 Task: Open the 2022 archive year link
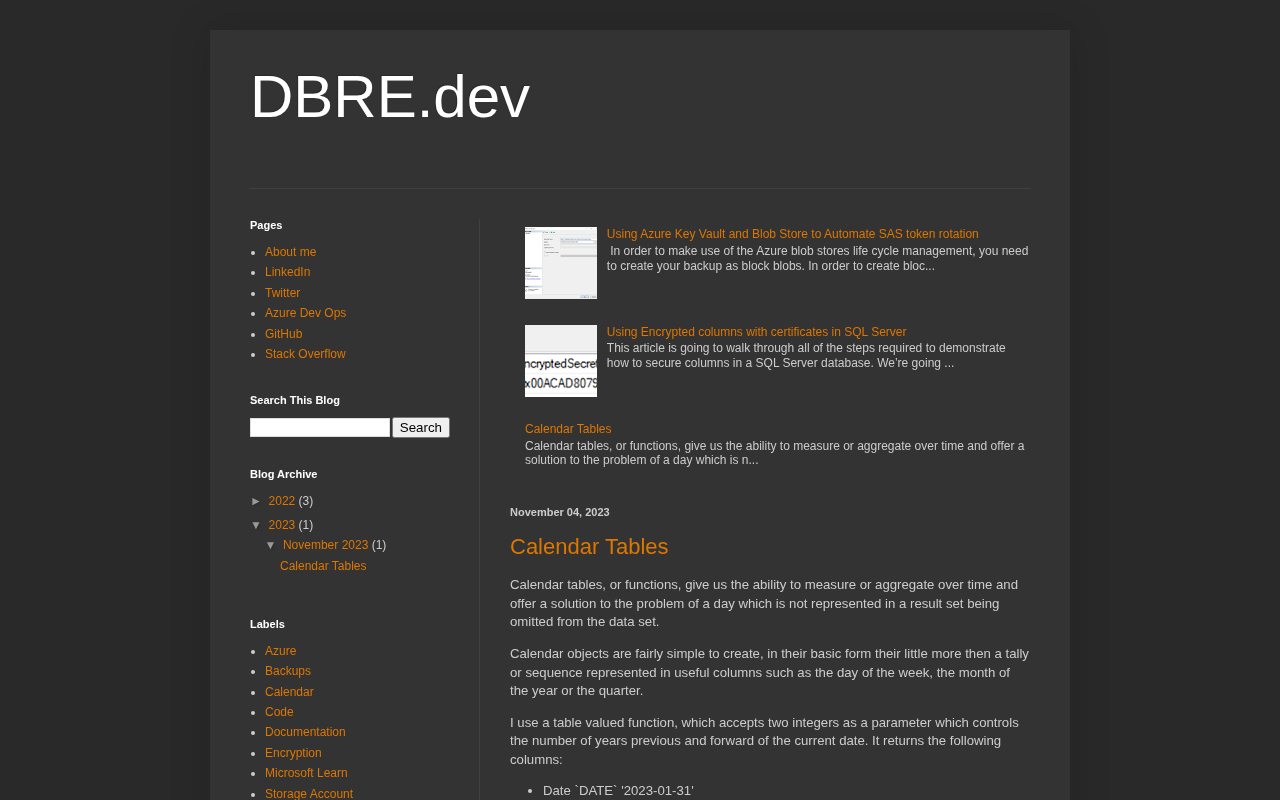pos(281,501)
